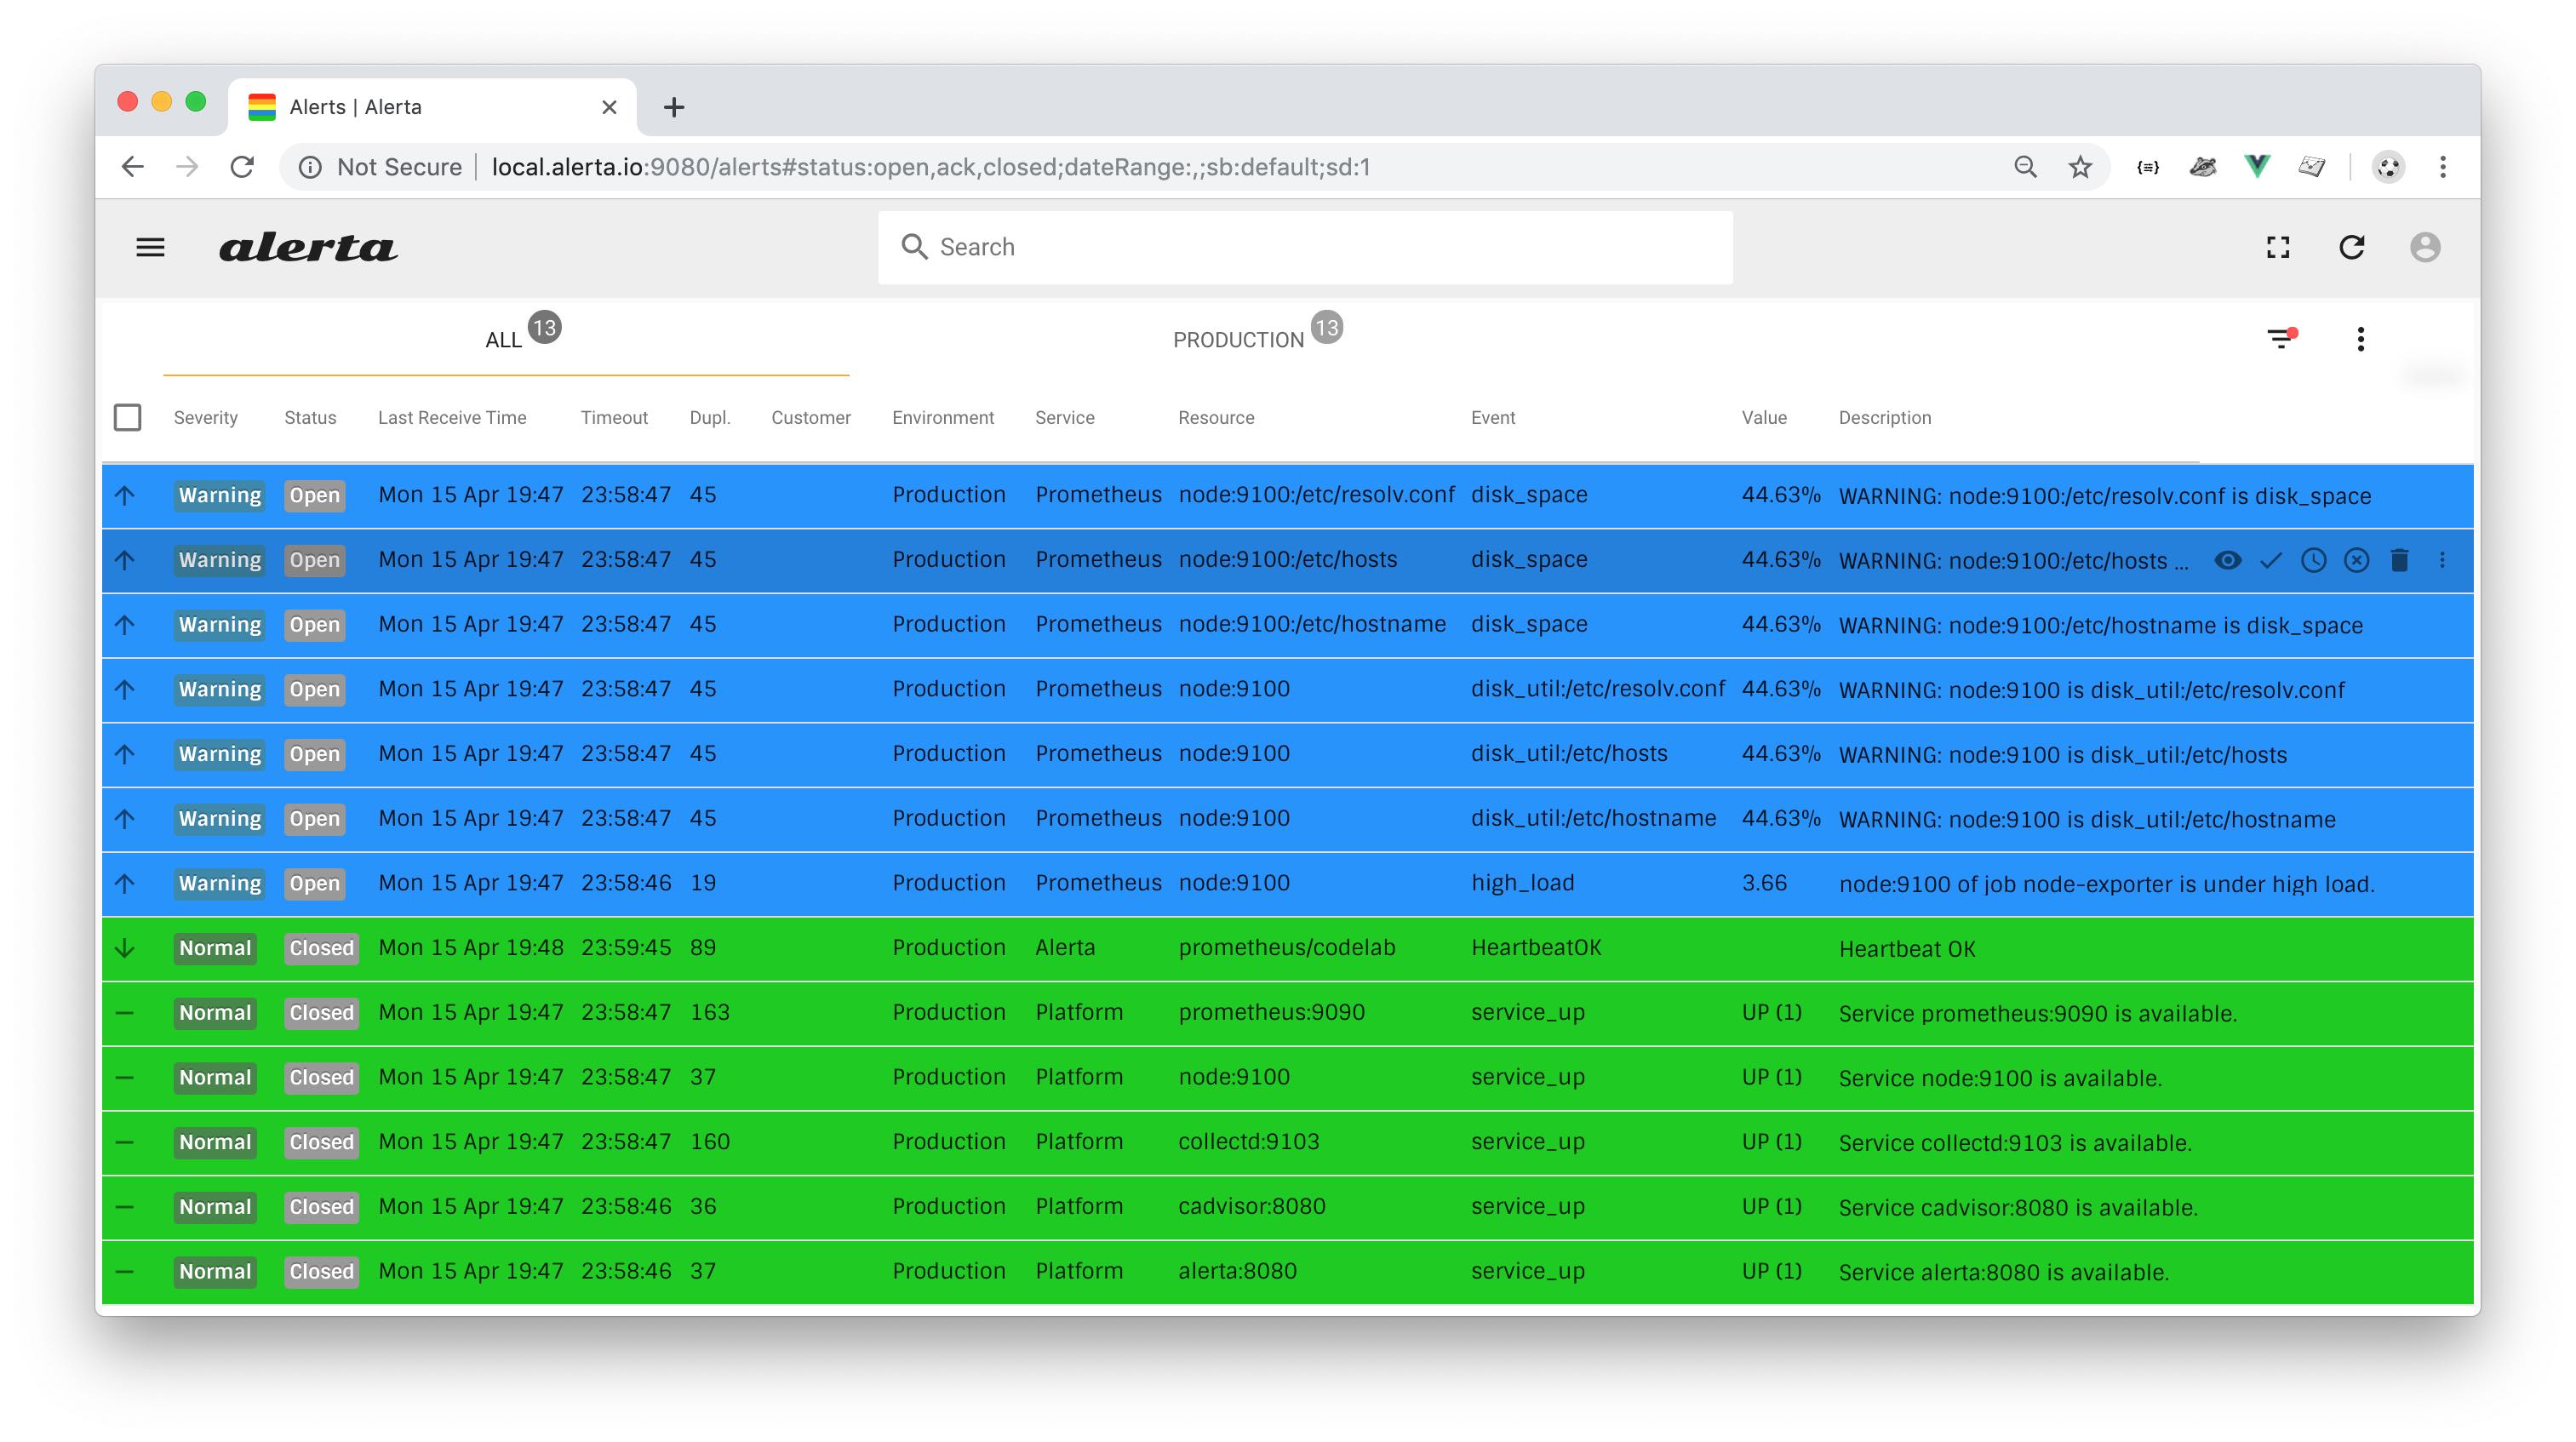The height and width of the screenshot is (1442, 2576).
Task: Close the hovered alert with circled X
Action: [2356, 560]
